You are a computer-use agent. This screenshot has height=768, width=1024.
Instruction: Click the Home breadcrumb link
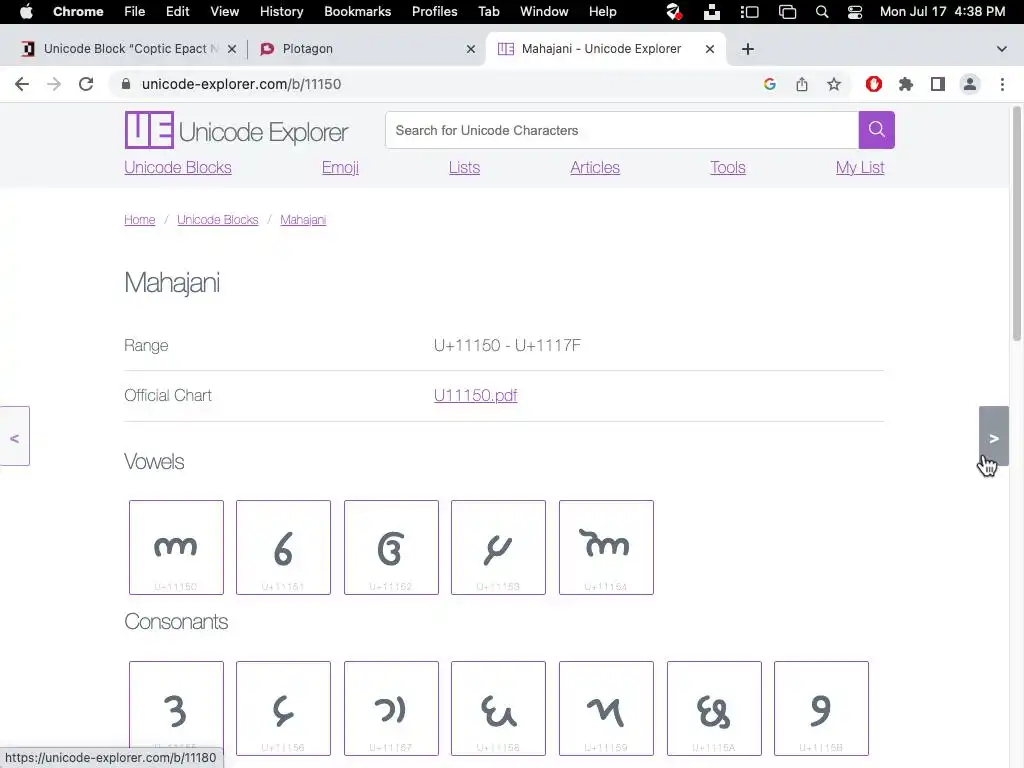(140, 220)
